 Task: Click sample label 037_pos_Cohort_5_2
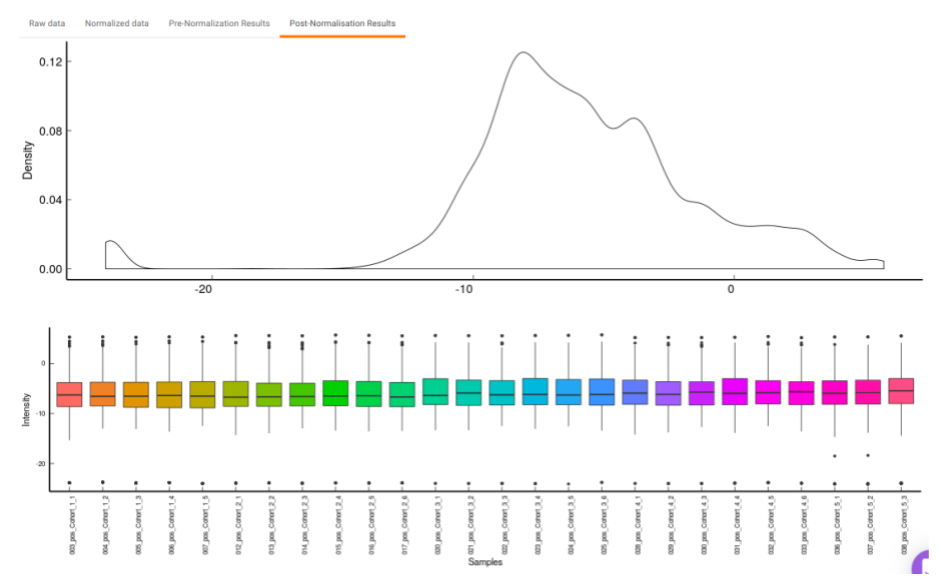click(871, 526)
